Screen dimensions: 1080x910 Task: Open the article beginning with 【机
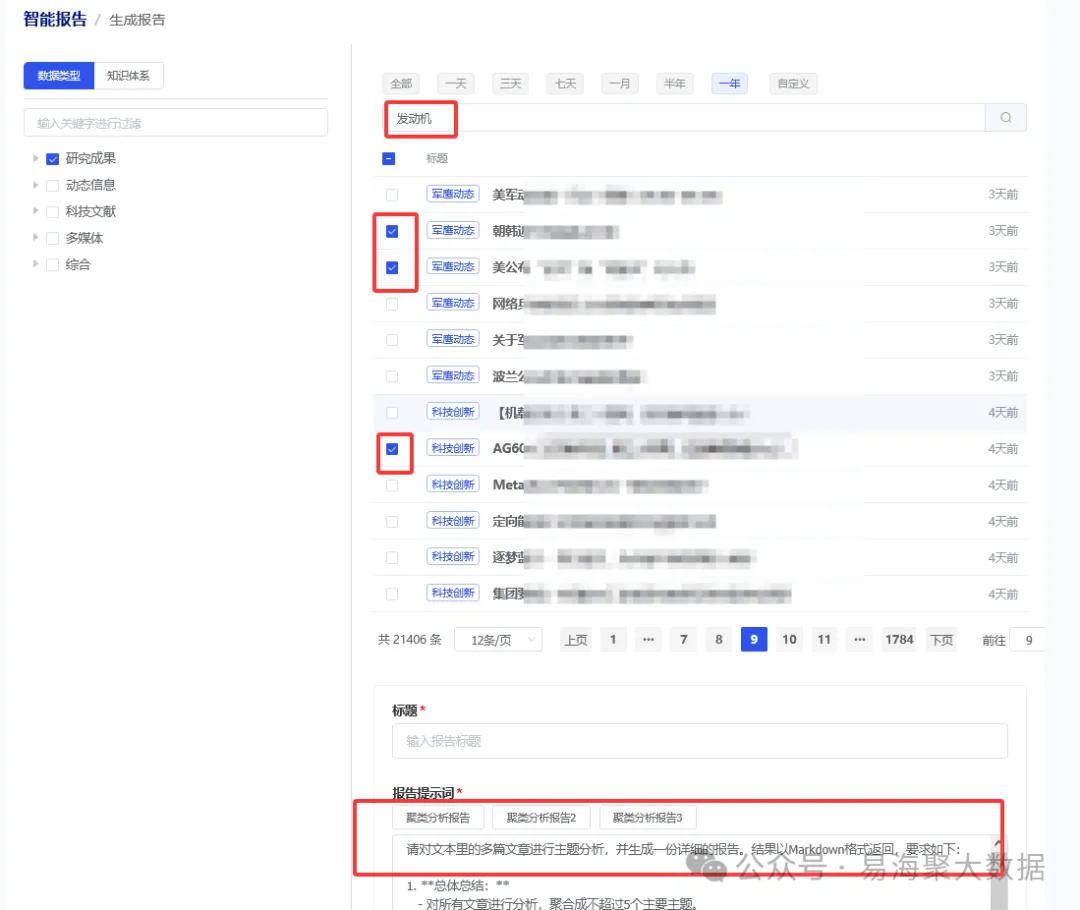pyautogui.click(x=623, y=413)
